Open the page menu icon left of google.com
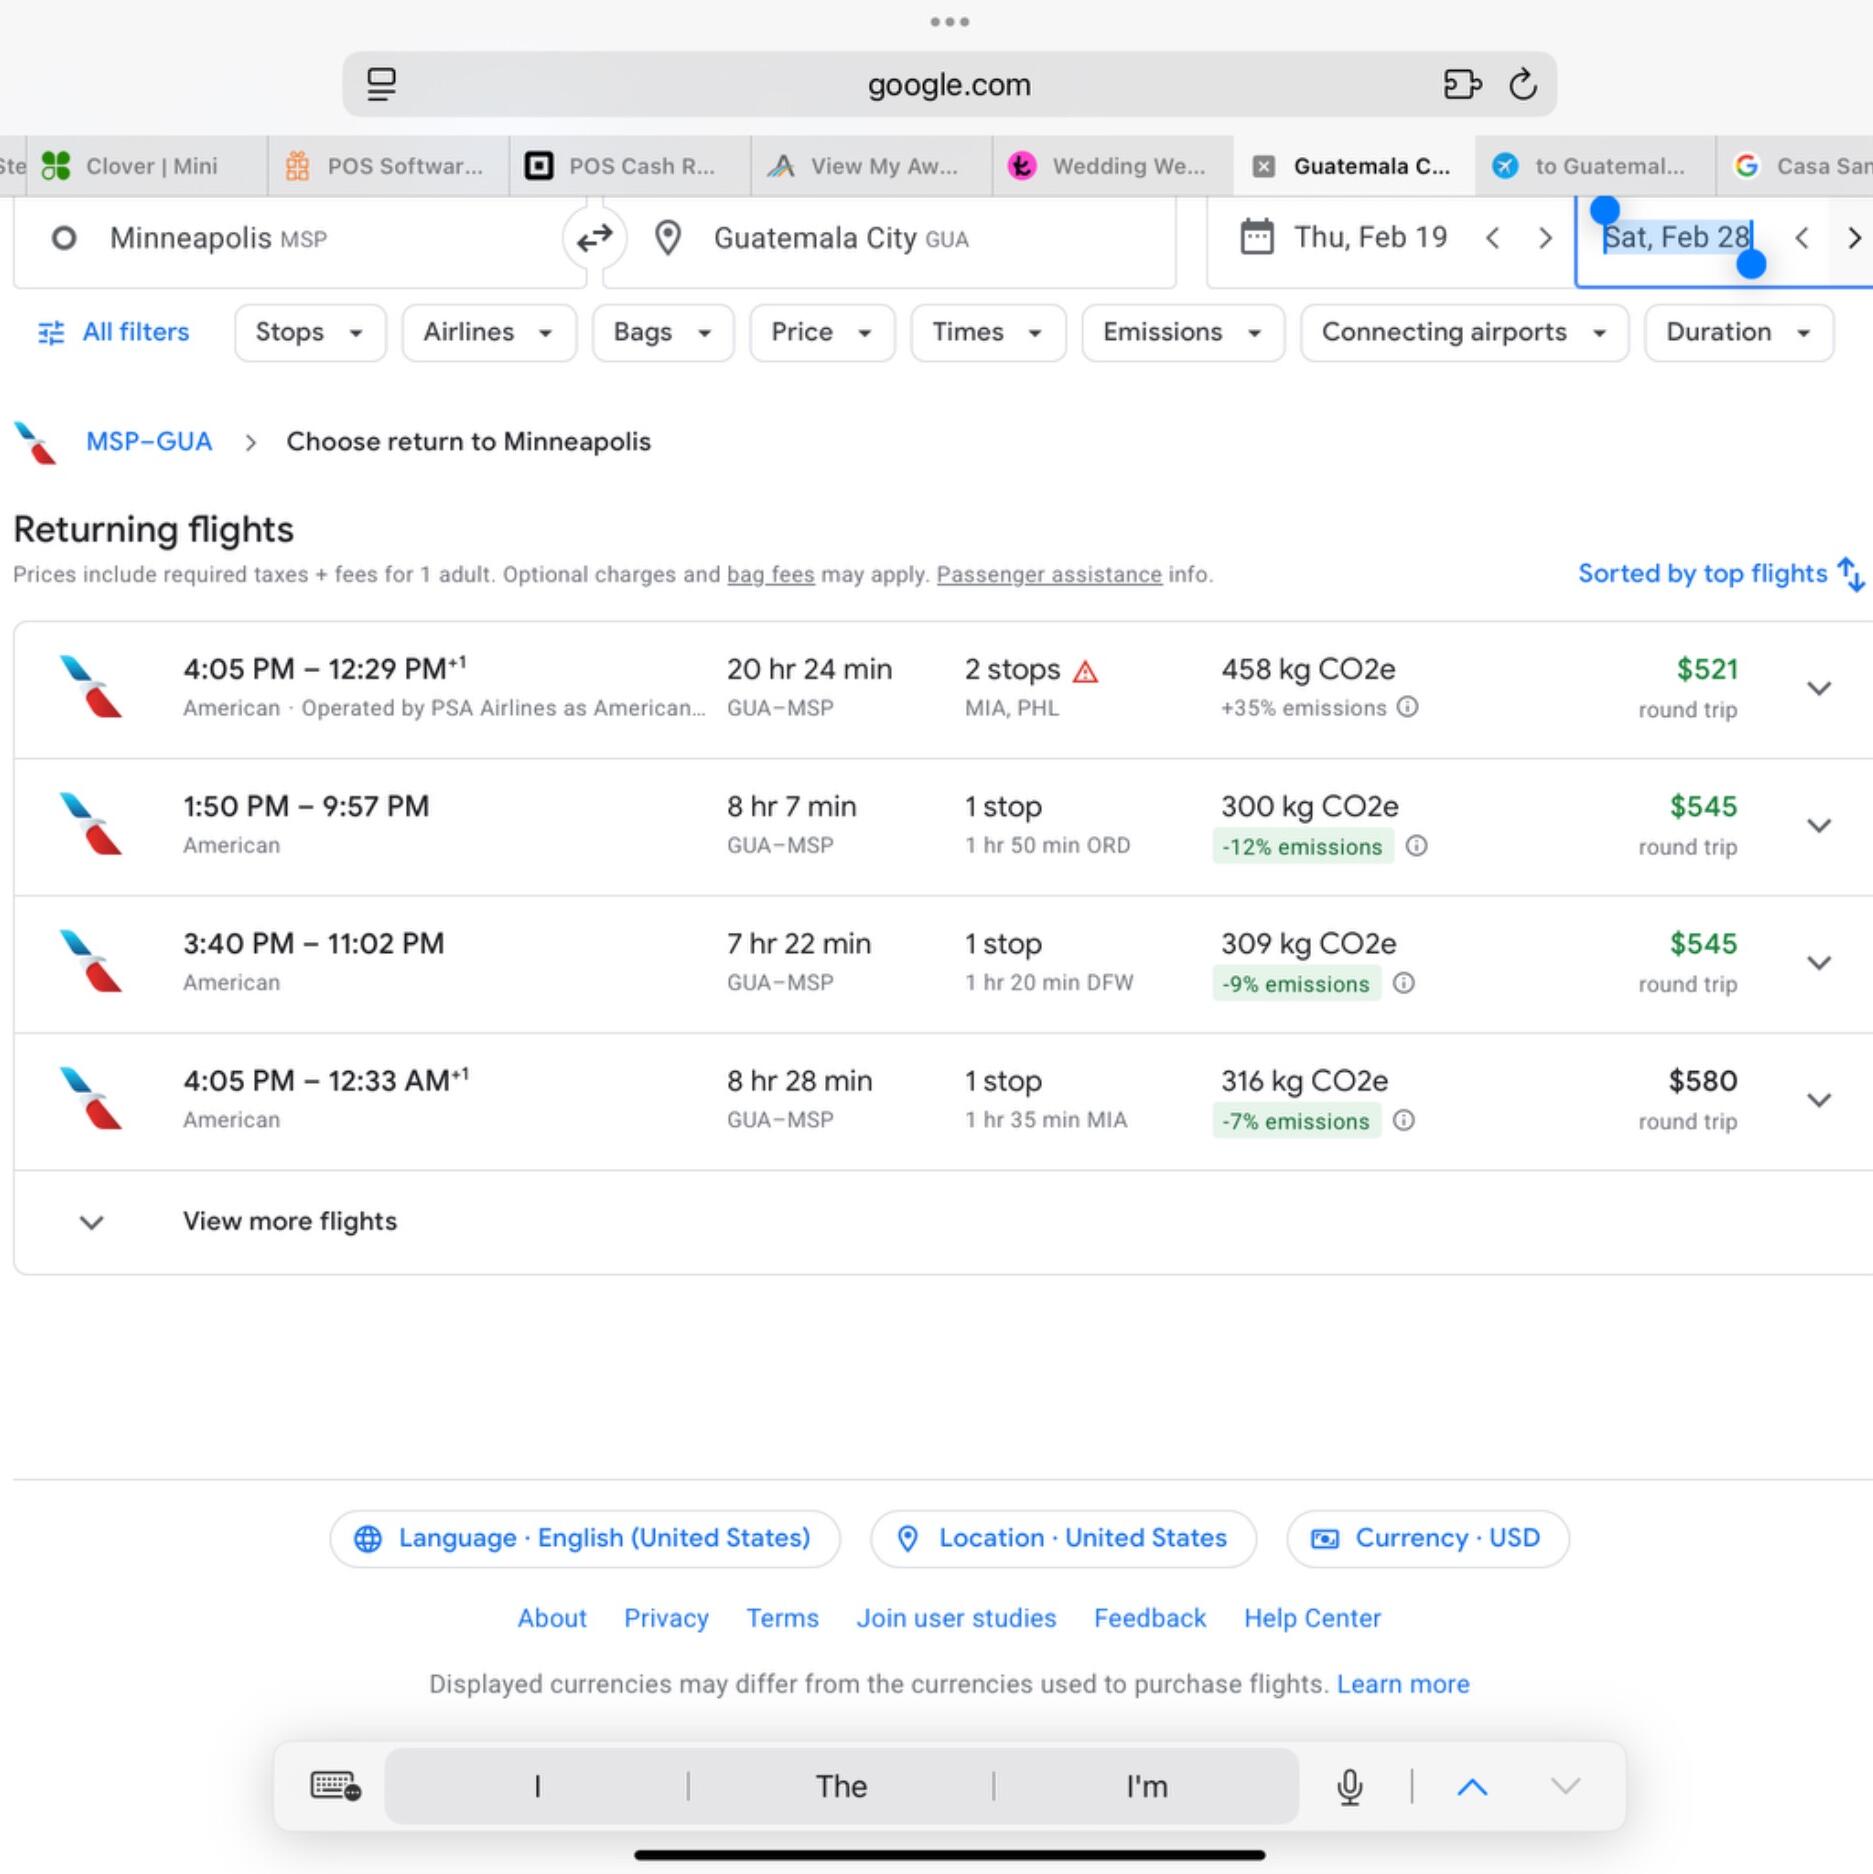The width and height of the screenshot is (1873, 1874). click(381, 84)
